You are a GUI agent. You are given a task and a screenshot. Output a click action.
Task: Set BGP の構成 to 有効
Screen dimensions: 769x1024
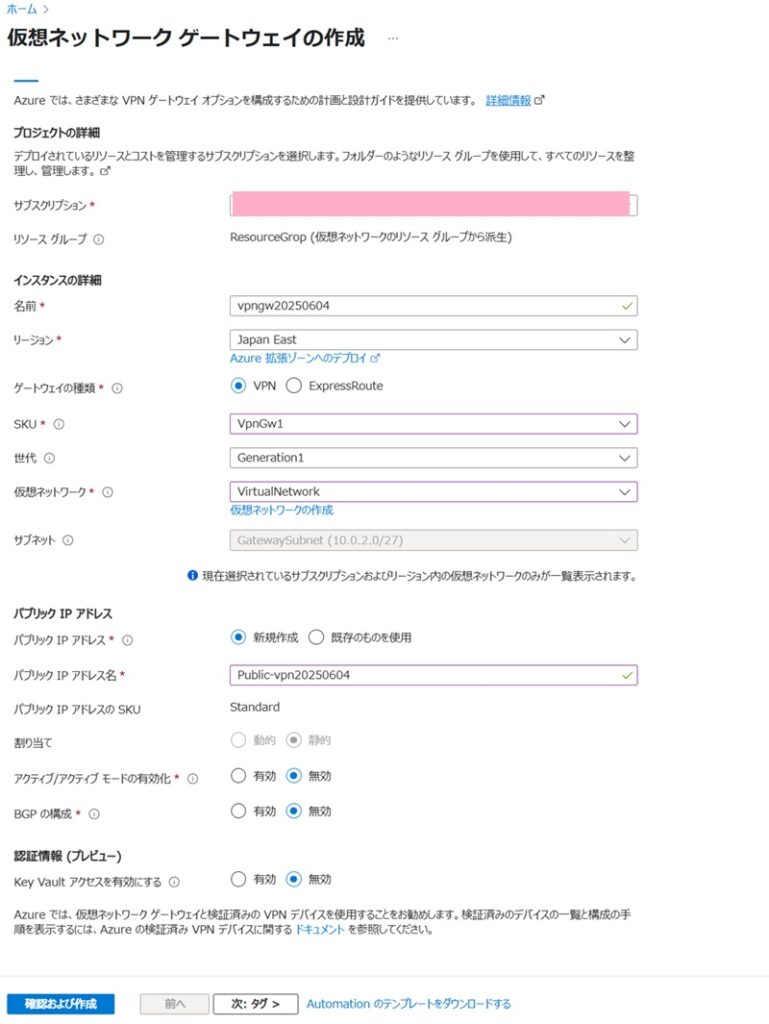tap(238, 811)
